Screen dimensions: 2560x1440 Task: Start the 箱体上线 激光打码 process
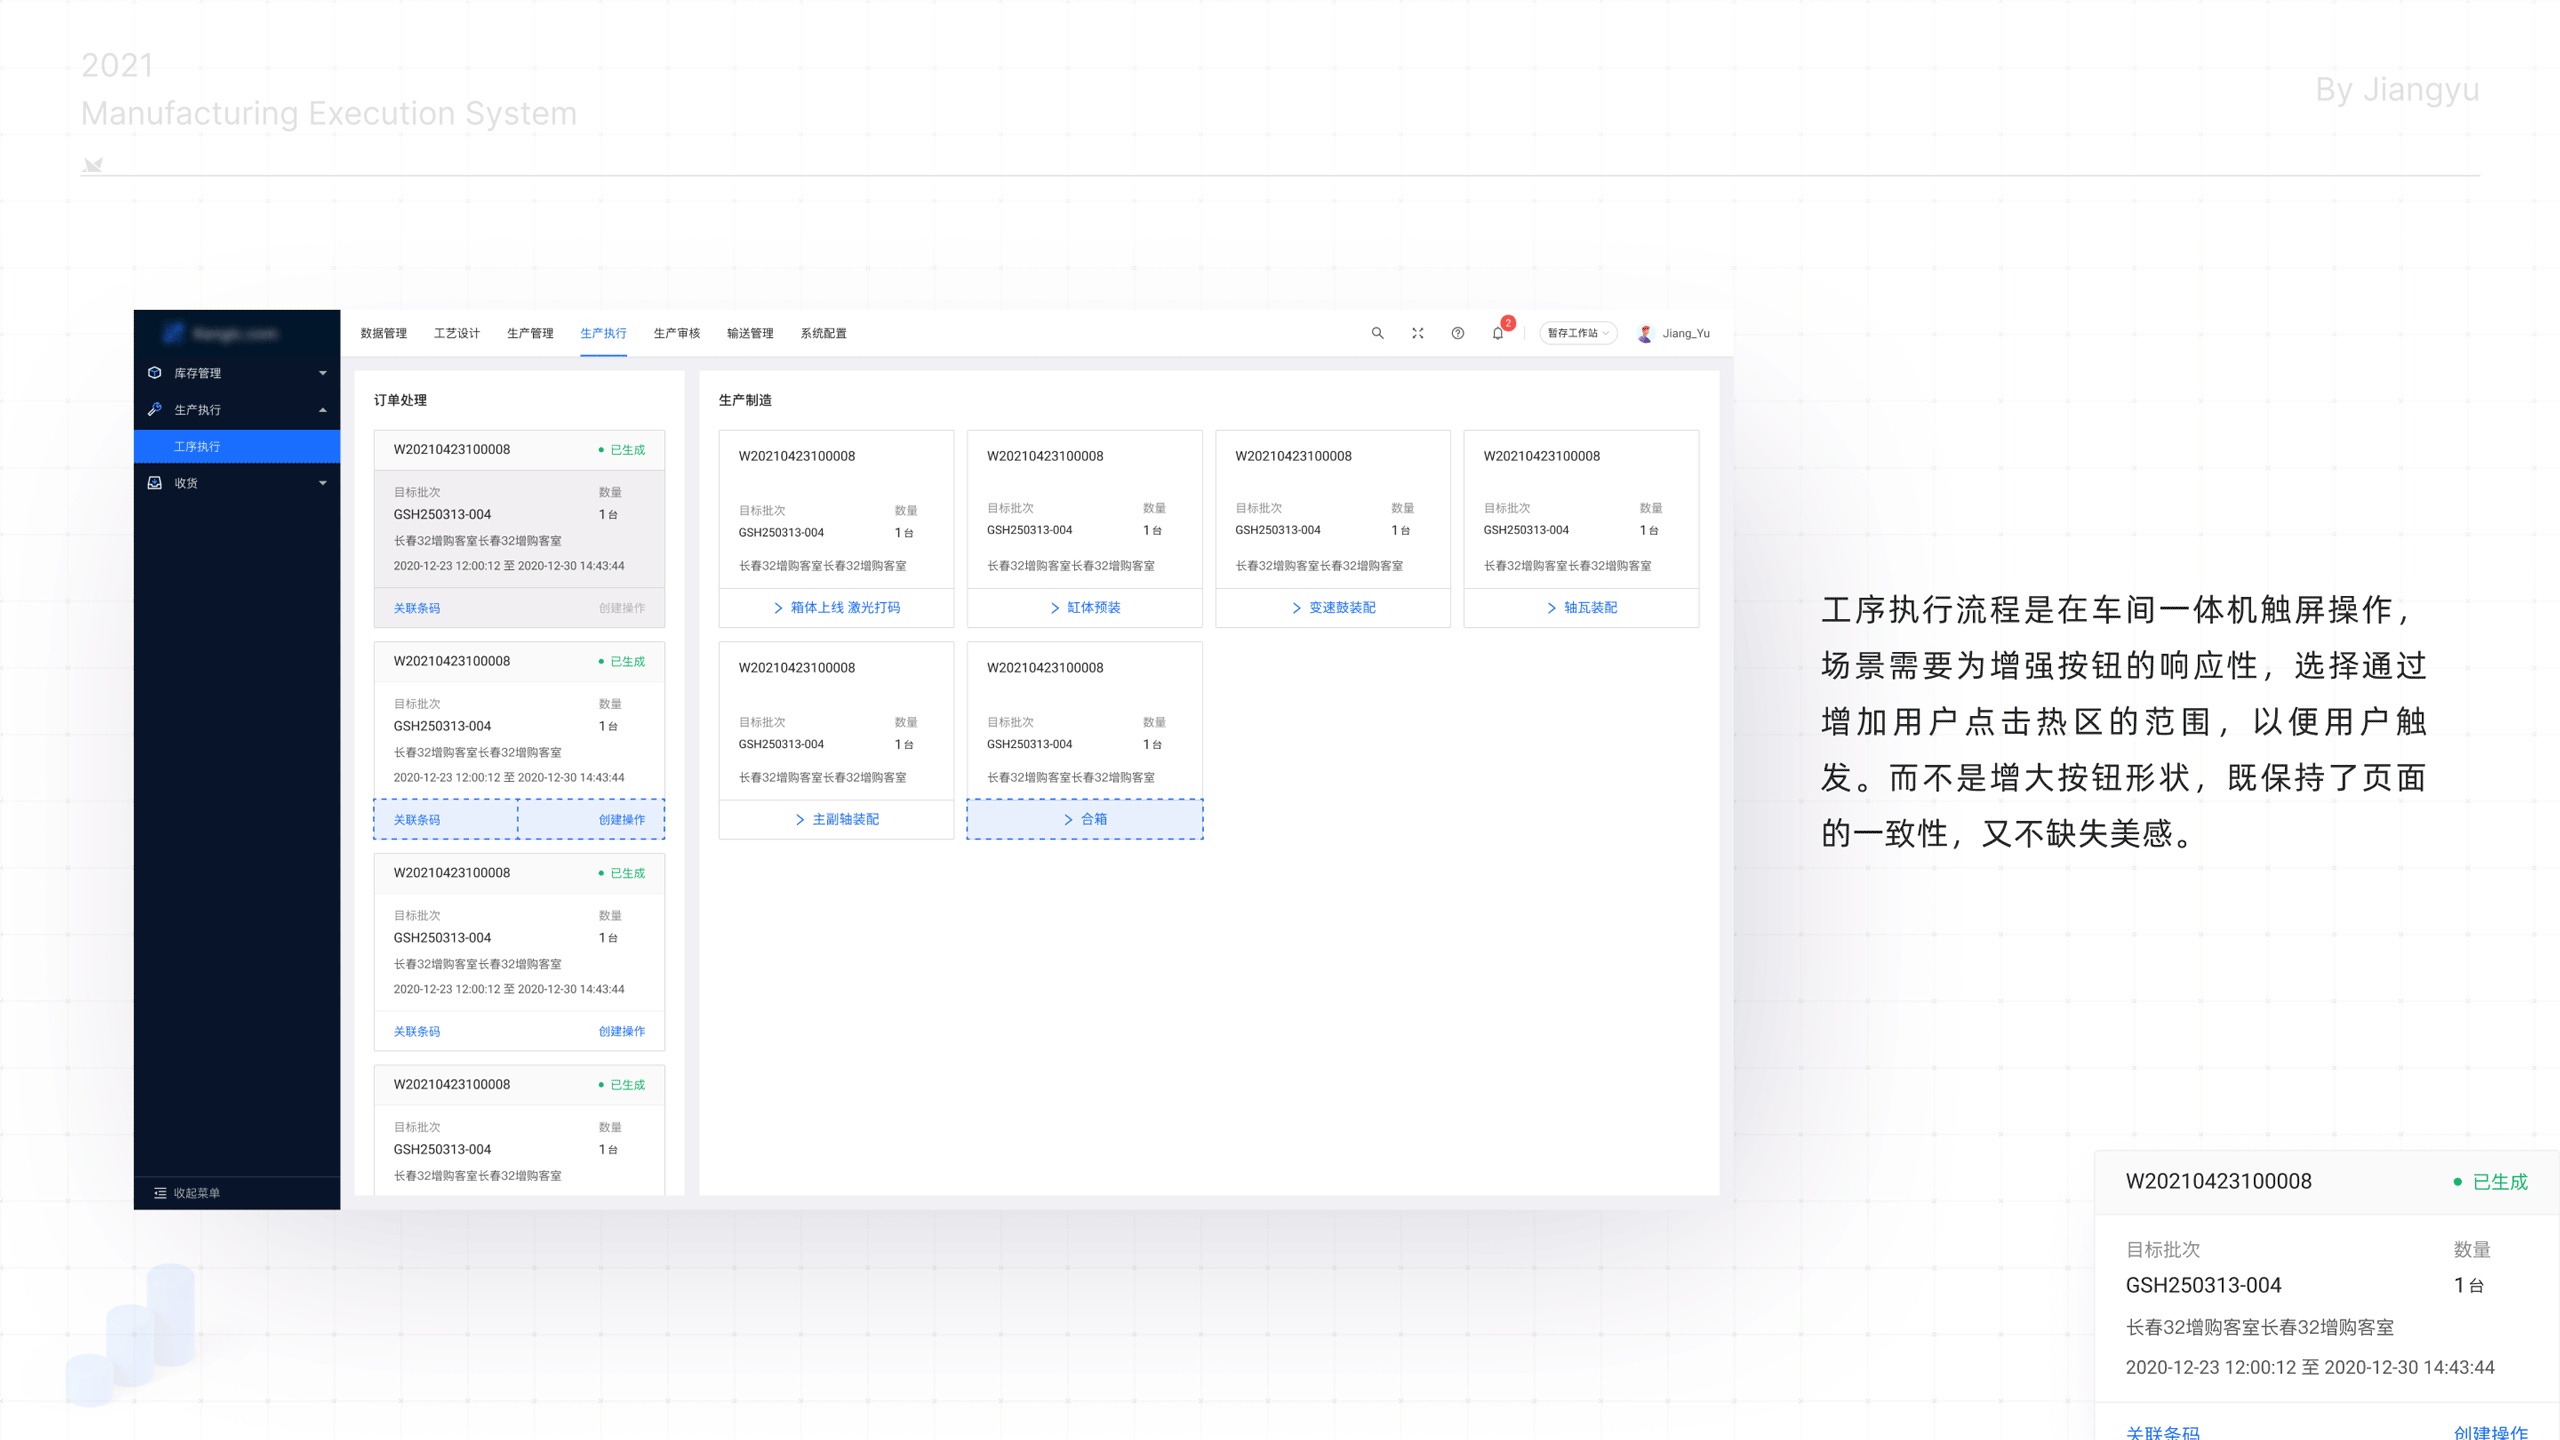click(x=837, y=608)
